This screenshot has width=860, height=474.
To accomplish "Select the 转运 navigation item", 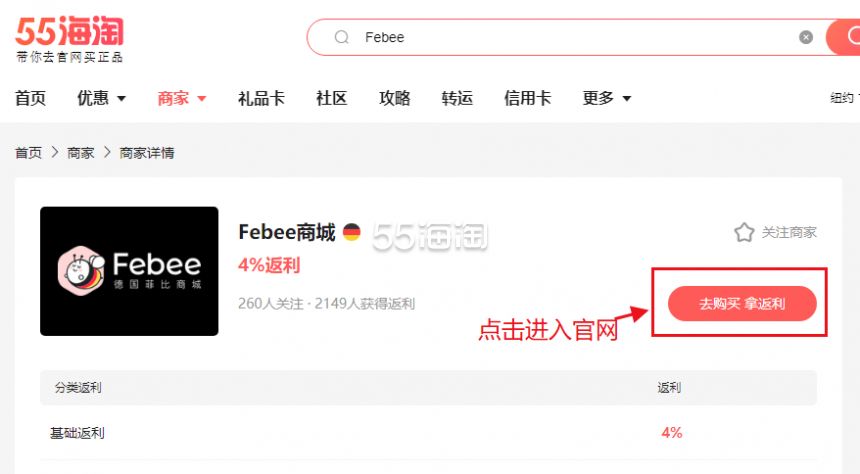I will 457,98.
